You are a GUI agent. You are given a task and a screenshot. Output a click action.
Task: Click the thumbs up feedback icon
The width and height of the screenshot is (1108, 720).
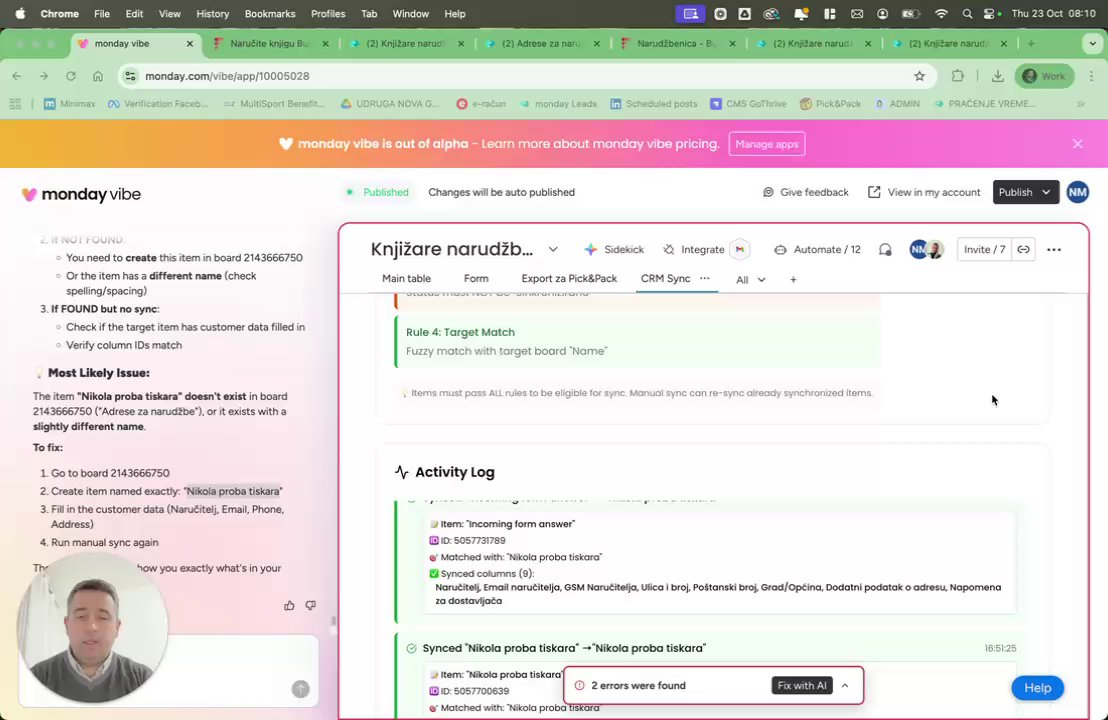point(289,606)
